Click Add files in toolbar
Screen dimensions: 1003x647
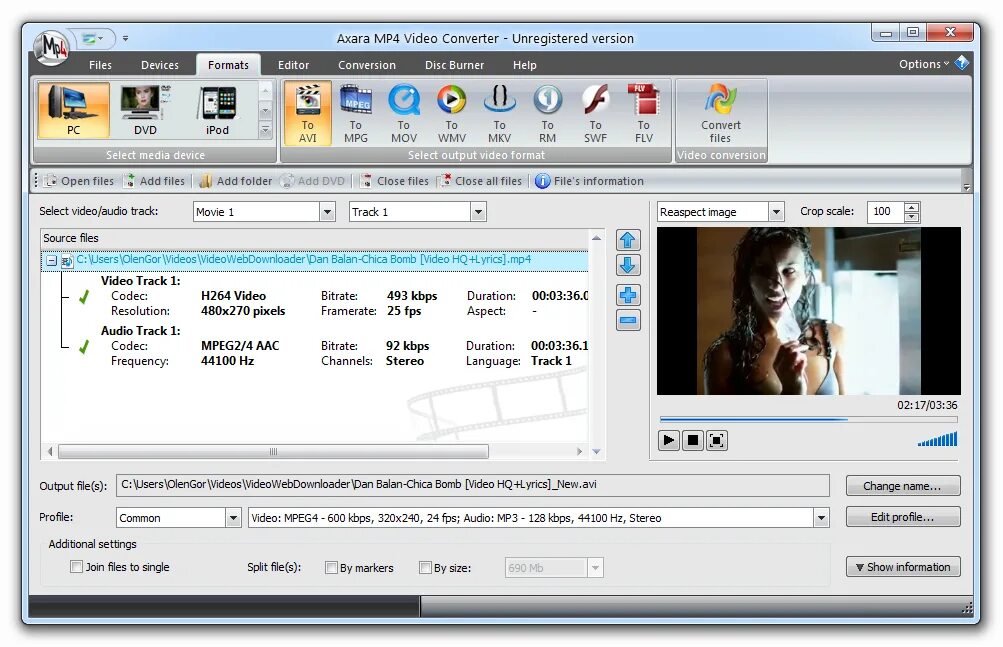coord(155,181)
